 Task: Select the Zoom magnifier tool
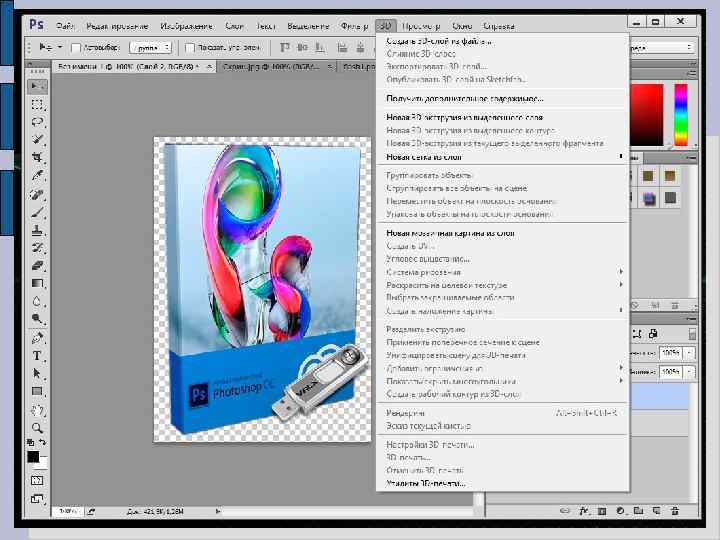coord(37,428)
